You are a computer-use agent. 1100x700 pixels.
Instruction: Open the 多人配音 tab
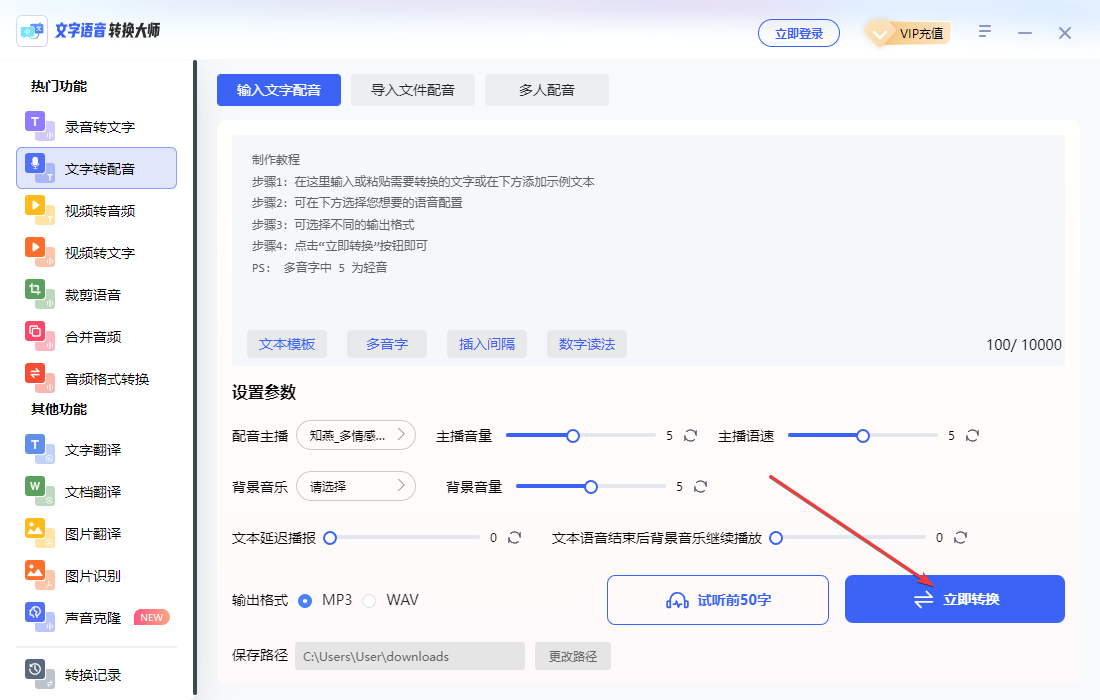coord(546,89)
